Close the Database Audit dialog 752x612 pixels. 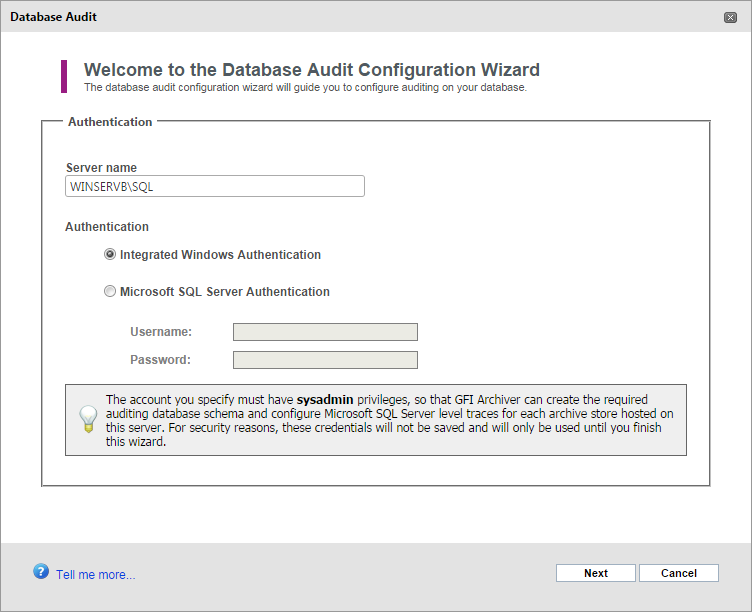click(x=730, y=17)
